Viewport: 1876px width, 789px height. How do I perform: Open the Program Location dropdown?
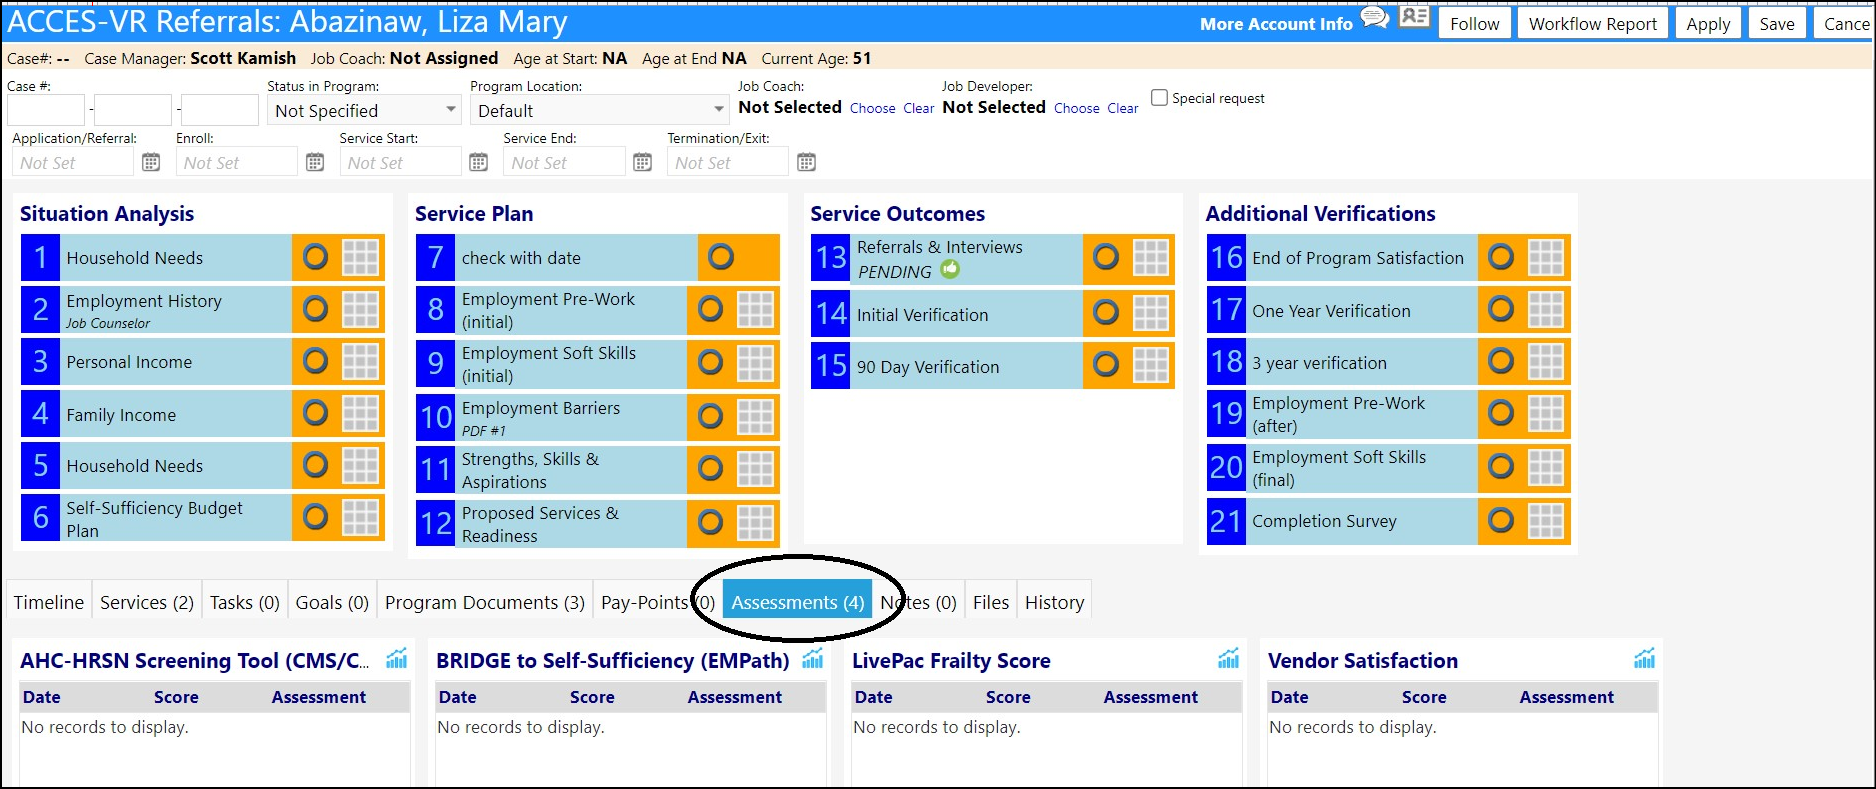pos(600,110)
